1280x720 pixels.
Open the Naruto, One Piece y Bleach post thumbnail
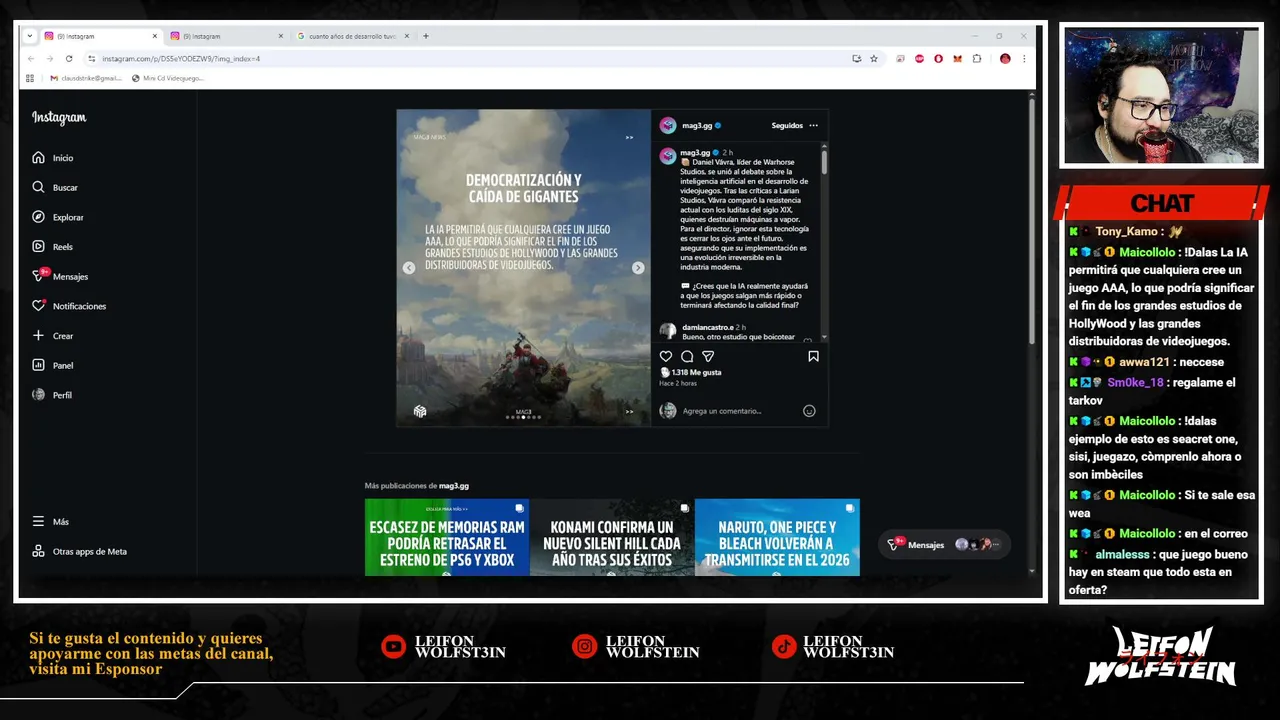pyautogui.click(x=777, y=537)
